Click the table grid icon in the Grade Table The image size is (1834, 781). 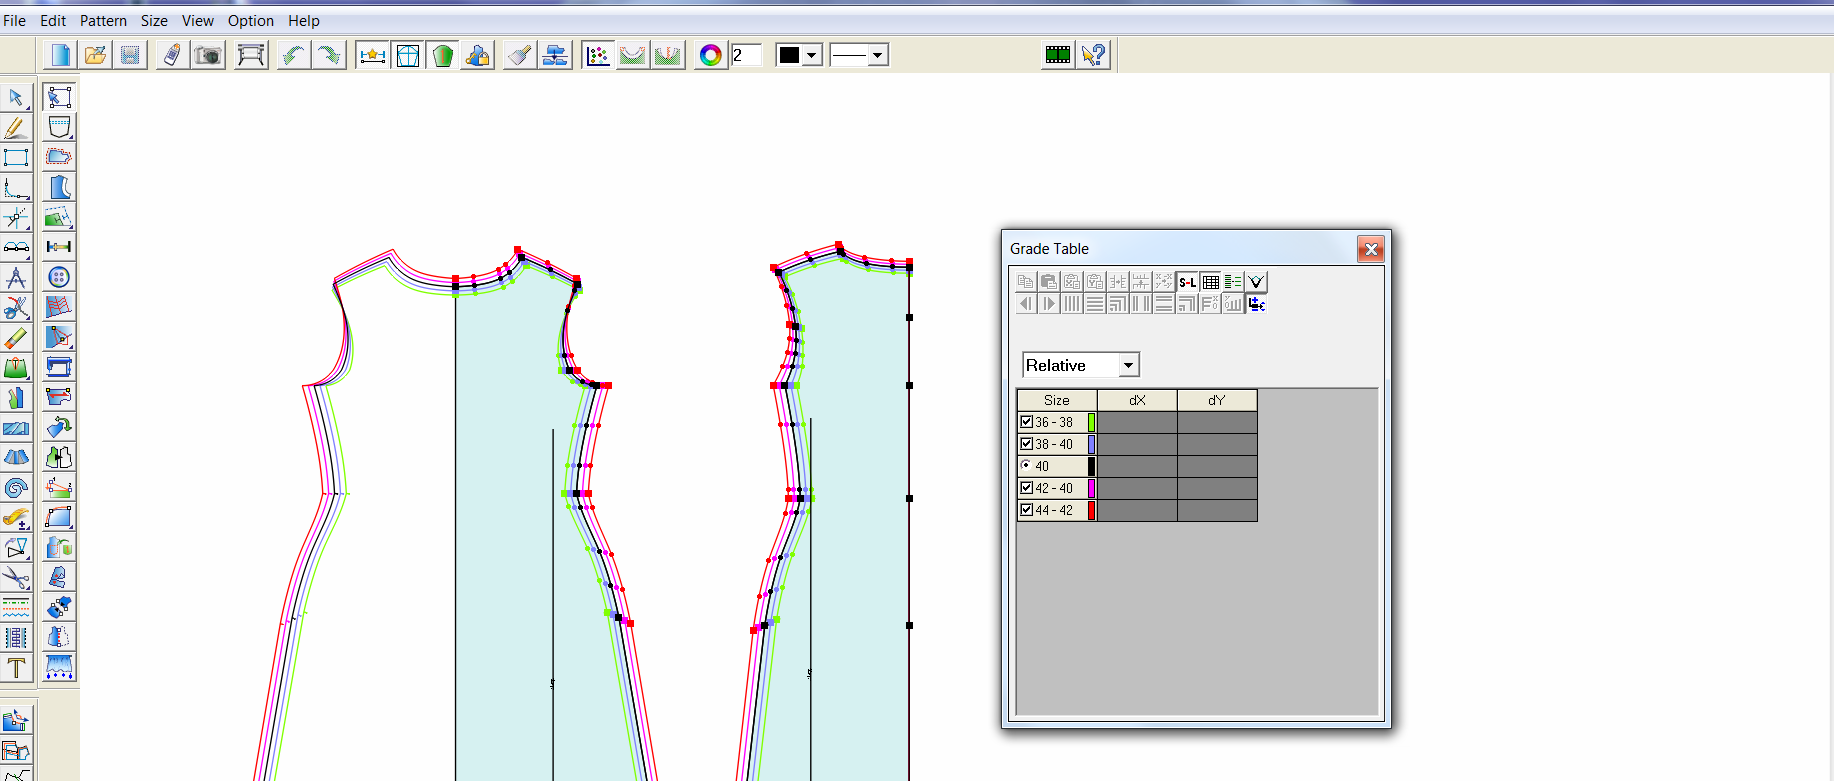[x=1210, y=282]
